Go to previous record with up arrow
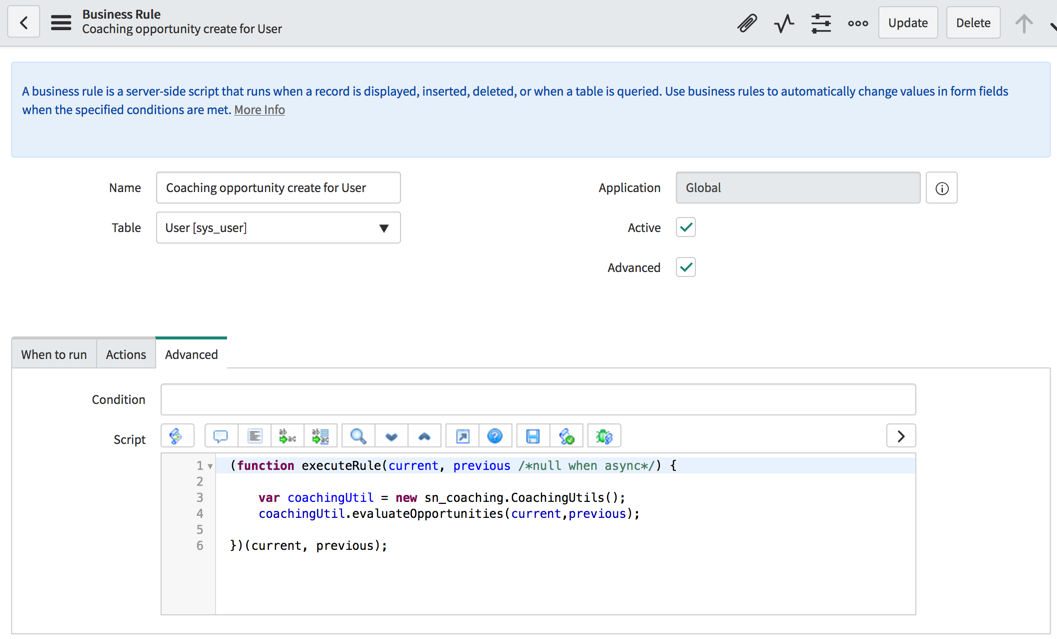The image size is (1057, 639). click(x=1024, y=24)
